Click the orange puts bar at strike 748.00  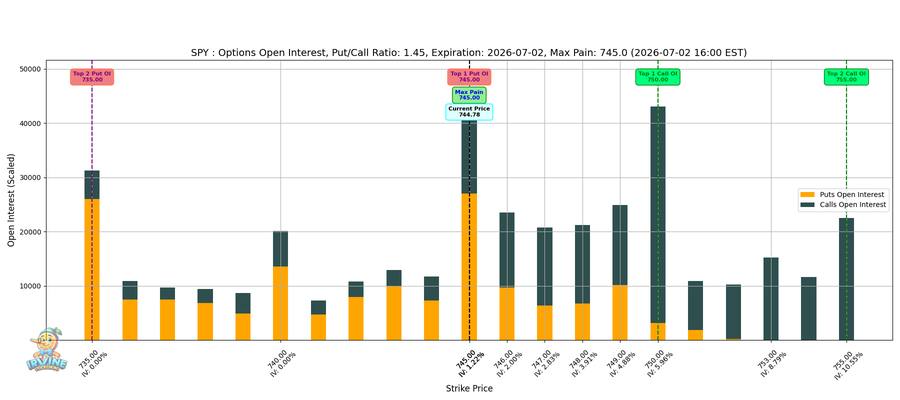[583, 322]
